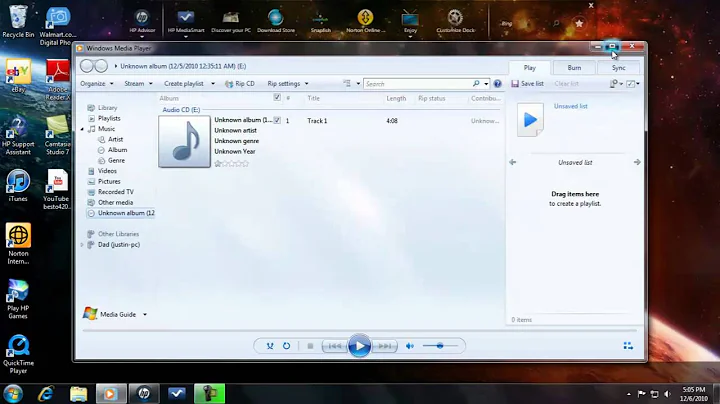Switch to Now Playing view icon
The height and width of the screenshot is (404, 720).
click(628, 346)
